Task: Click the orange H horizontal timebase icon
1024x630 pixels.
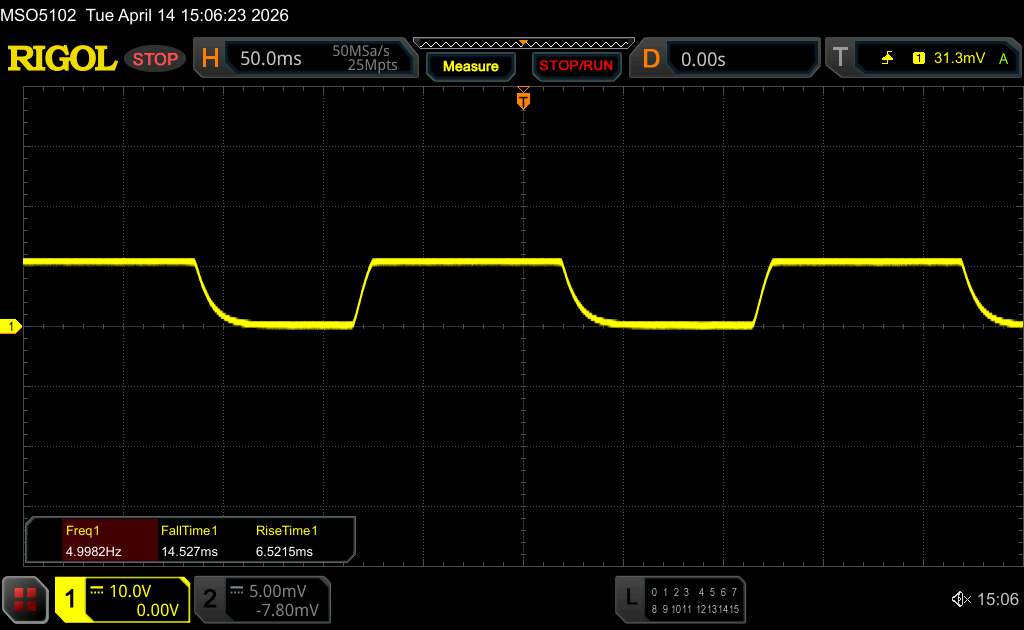Action: pyautogui.click(x=210, y=59)
